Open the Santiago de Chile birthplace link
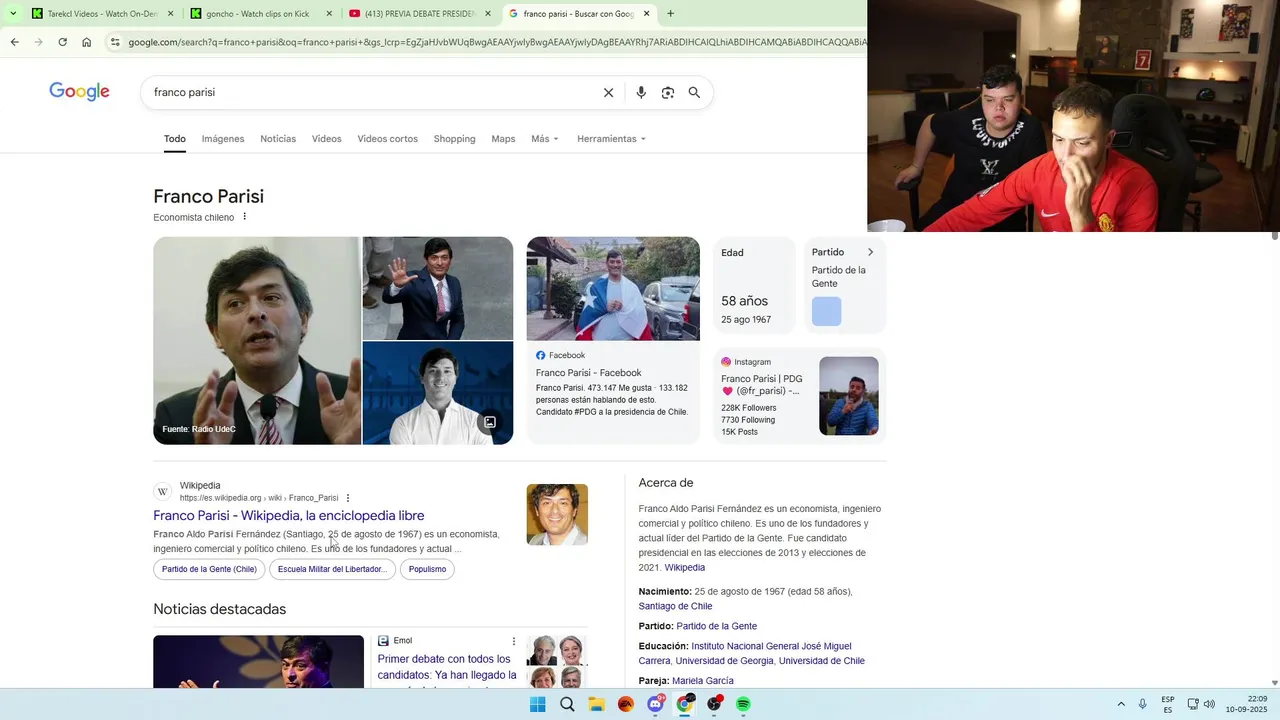Screen dimensions: 1280x720 [675, 606]
